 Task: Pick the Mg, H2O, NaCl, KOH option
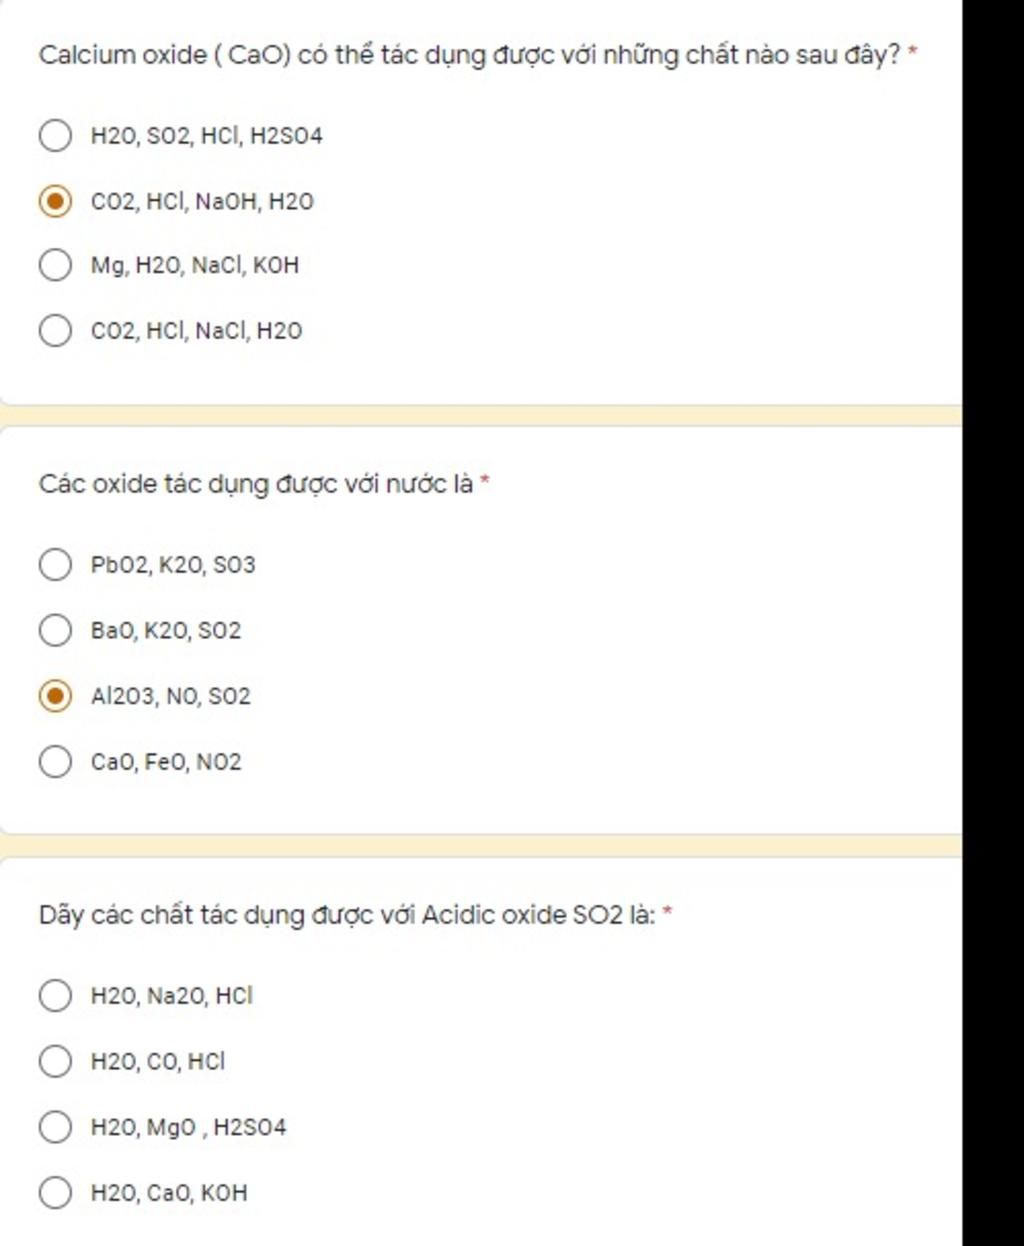55,265
